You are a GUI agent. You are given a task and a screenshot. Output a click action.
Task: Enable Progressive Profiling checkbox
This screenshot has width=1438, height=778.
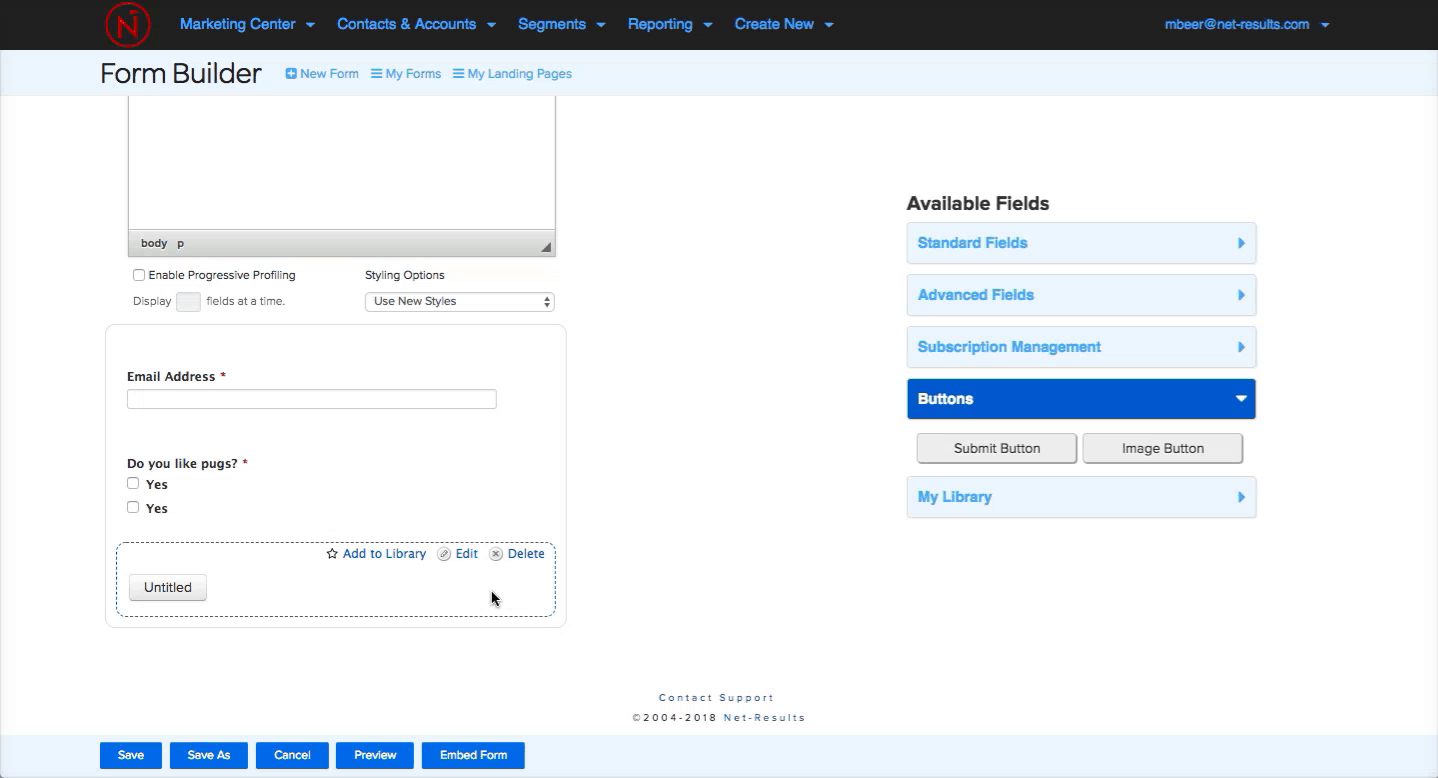(x=139, y=275)
